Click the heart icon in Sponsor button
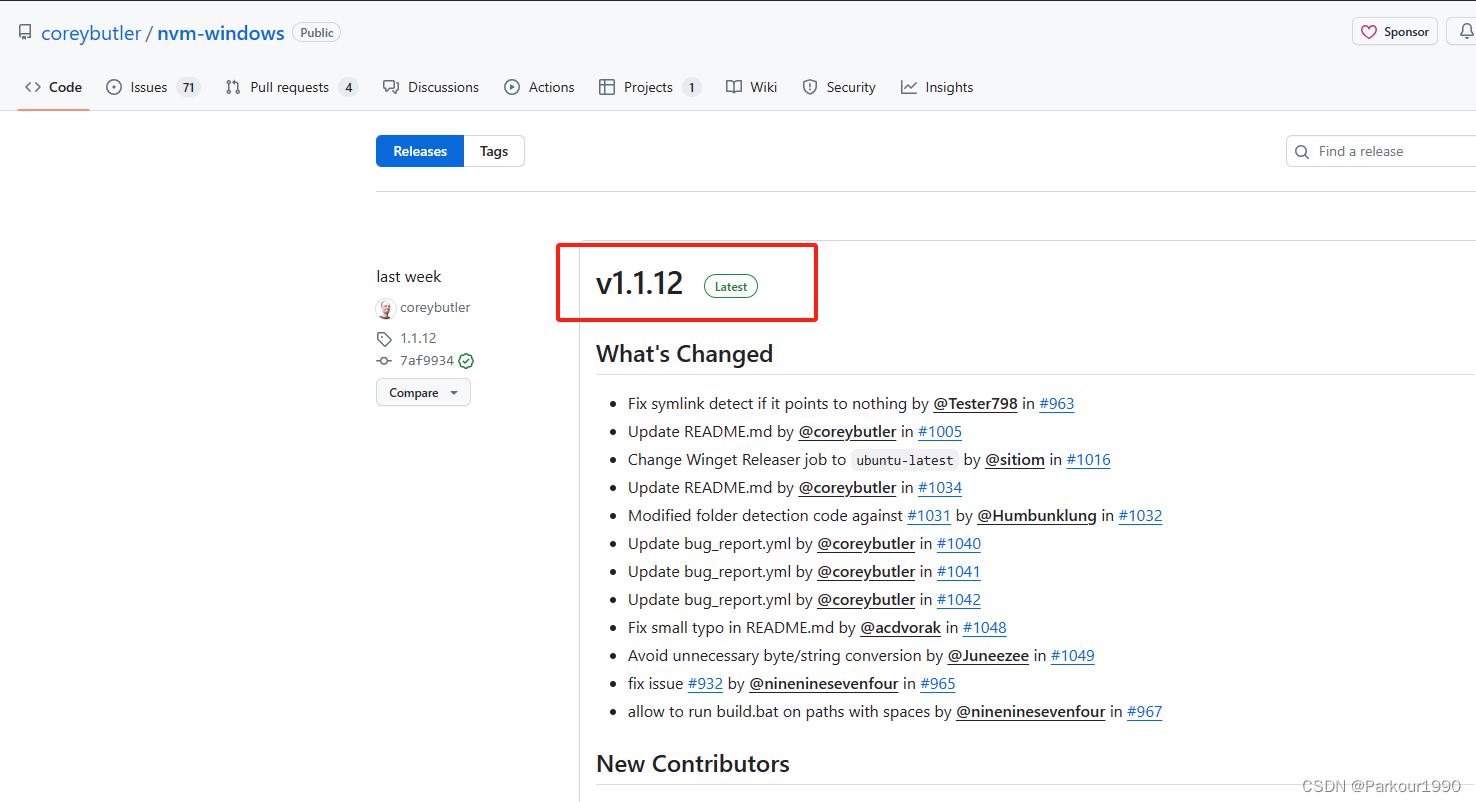The height and width of the screenshot is (802, 1476). tap(1370, 32)
